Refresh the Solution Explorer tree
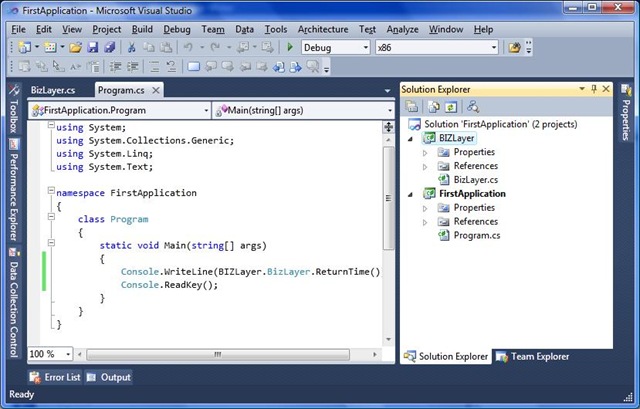 point(451,107)
